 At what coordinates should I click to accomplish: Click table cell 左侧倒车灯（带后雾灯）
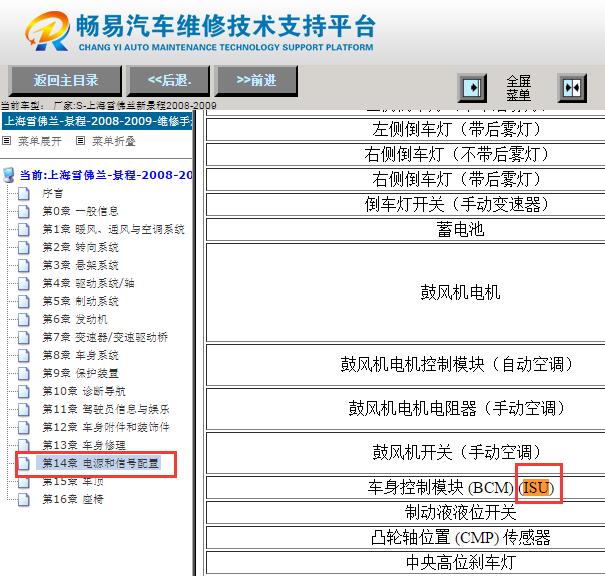click(x=406, y=130)
